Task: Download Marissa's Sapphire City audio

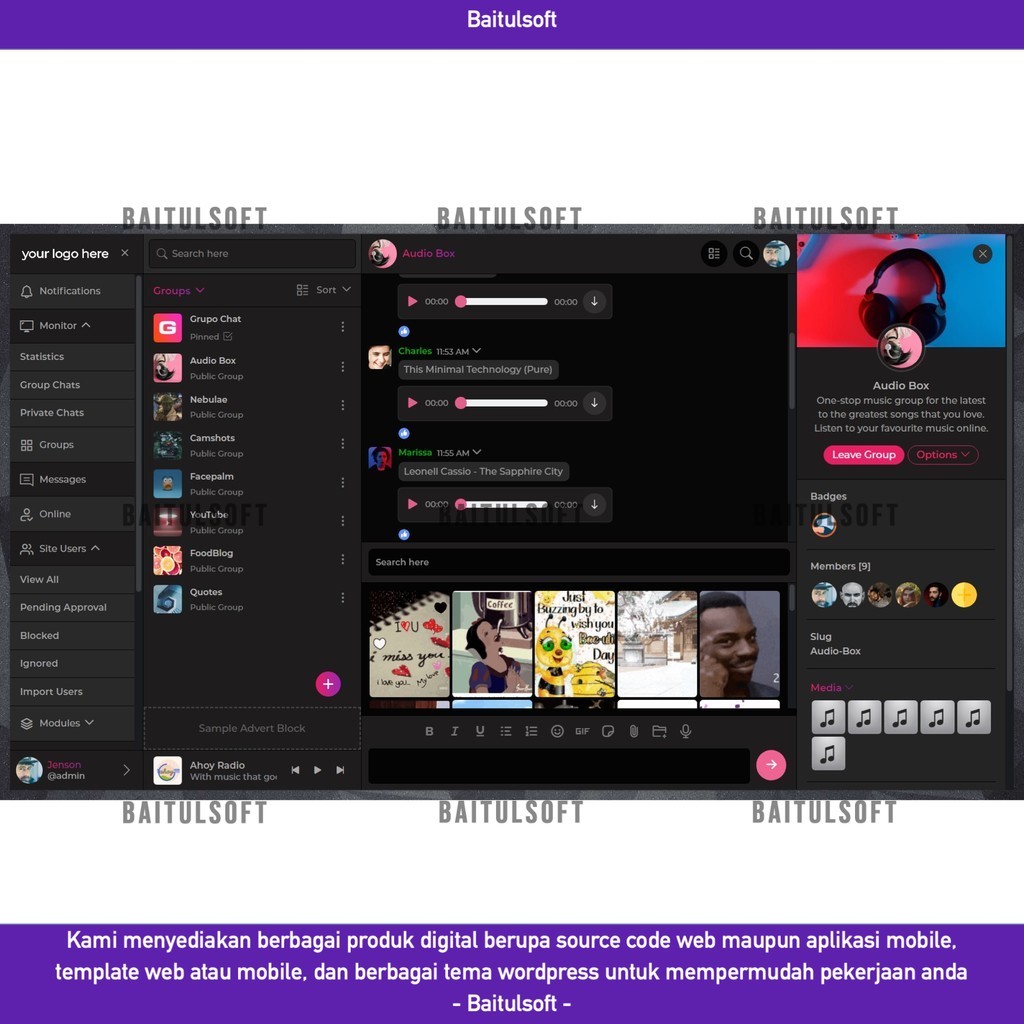Action: click(594, 504)
